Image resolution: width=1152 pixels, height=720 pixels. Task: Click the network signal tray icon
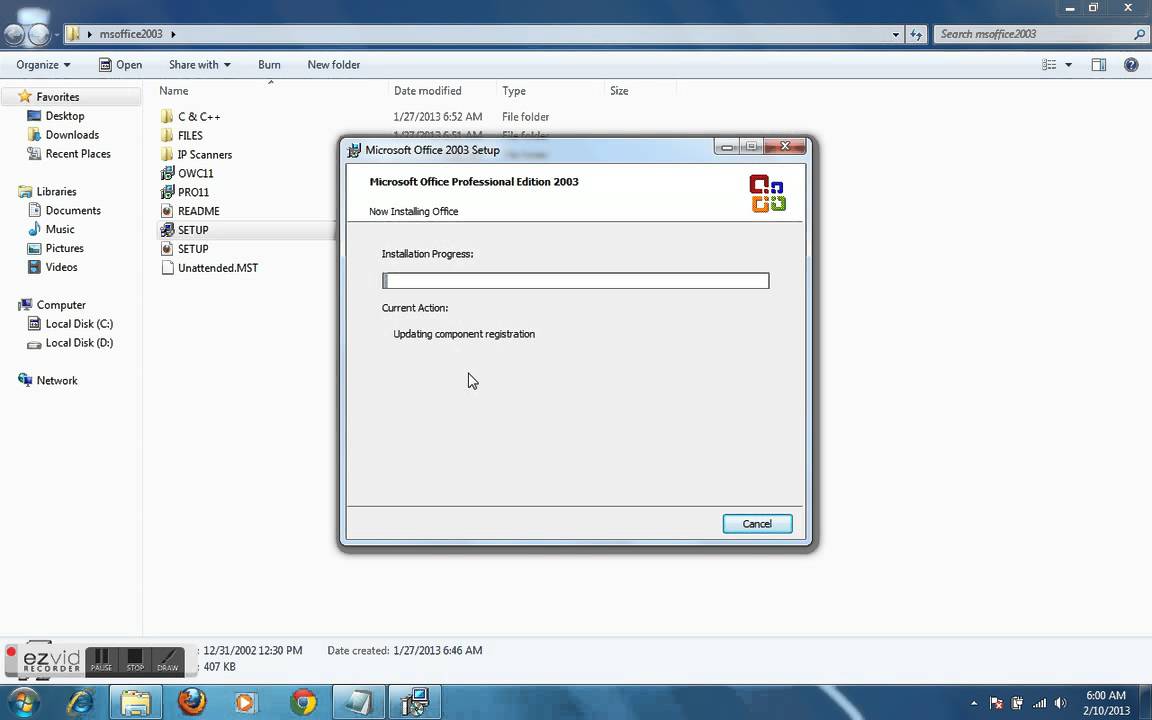click(x=1039, y=703)
